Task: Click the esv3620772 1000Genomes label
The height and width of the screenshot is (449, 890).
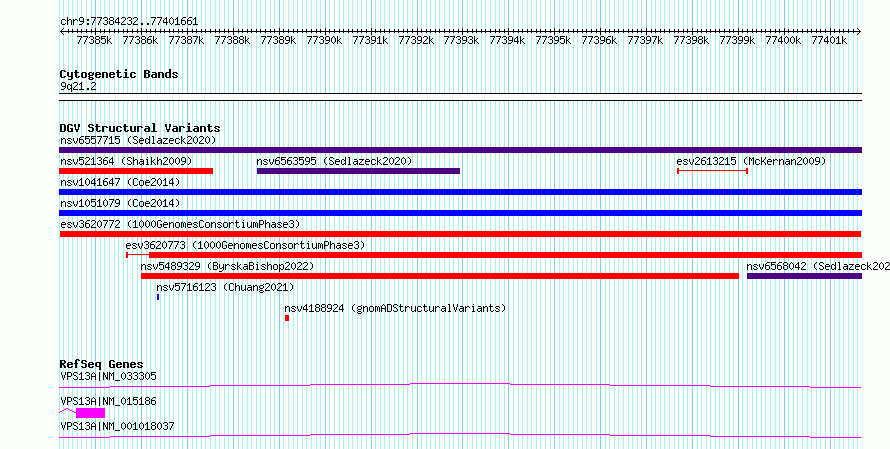Action: point(180,224)
